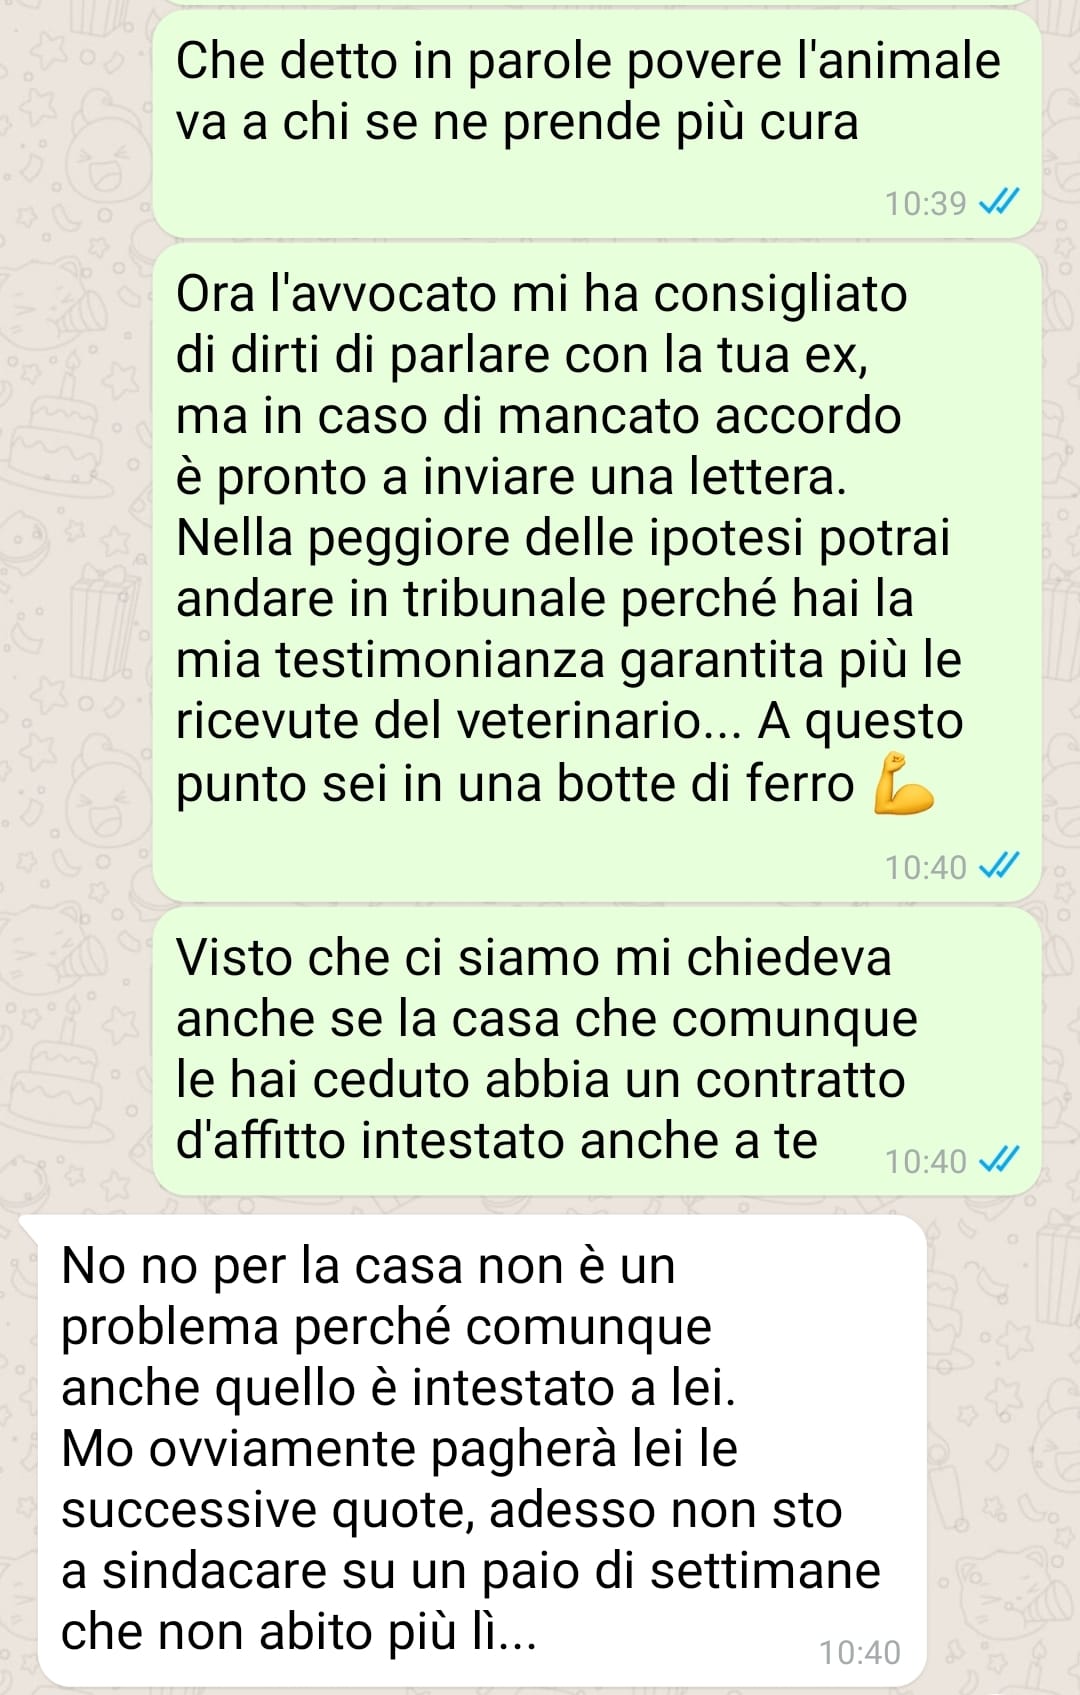Tap the flexed bicep emoji in message

pos(903,783)
